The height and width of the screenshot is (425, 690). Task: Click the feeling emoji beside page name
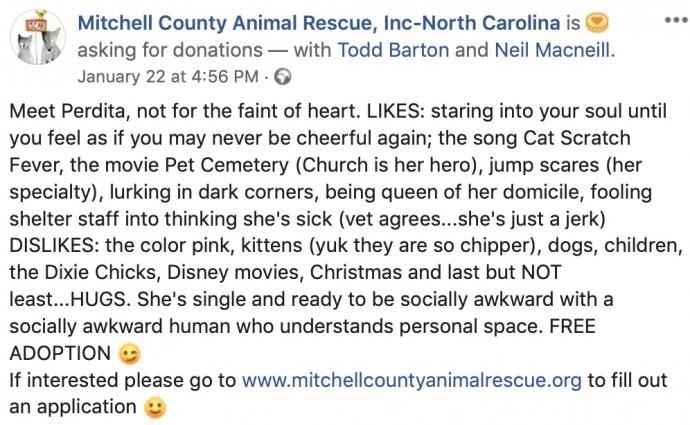tap(598, 23)
